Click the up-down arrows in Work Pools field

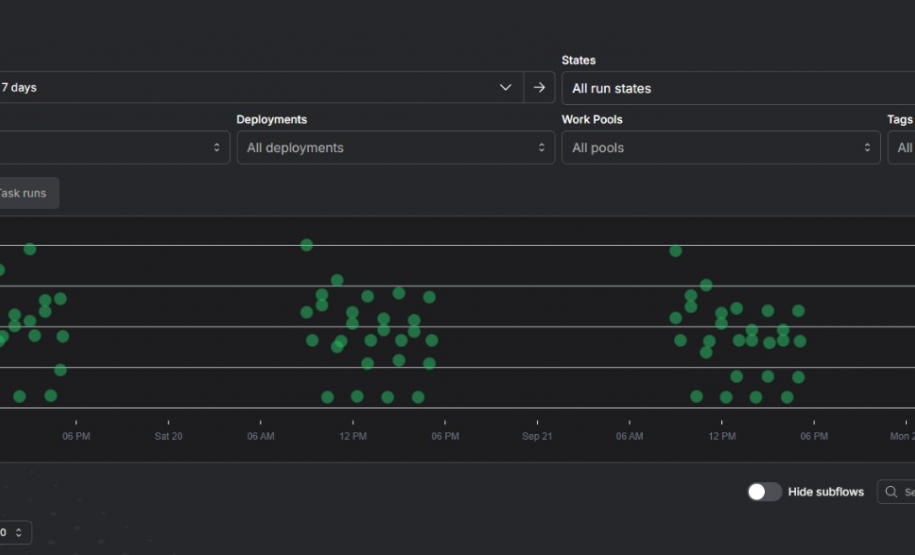[x=867, y=147]
